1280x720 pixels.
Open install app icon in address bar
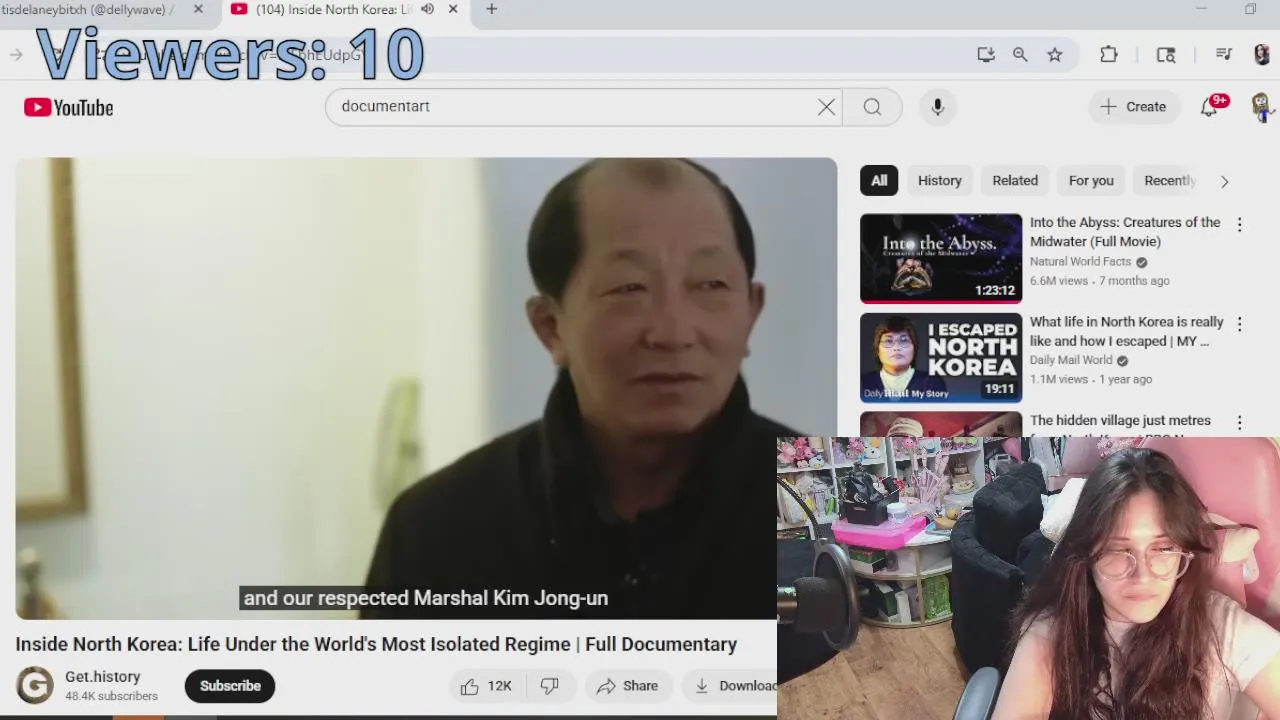coord(986,55)
